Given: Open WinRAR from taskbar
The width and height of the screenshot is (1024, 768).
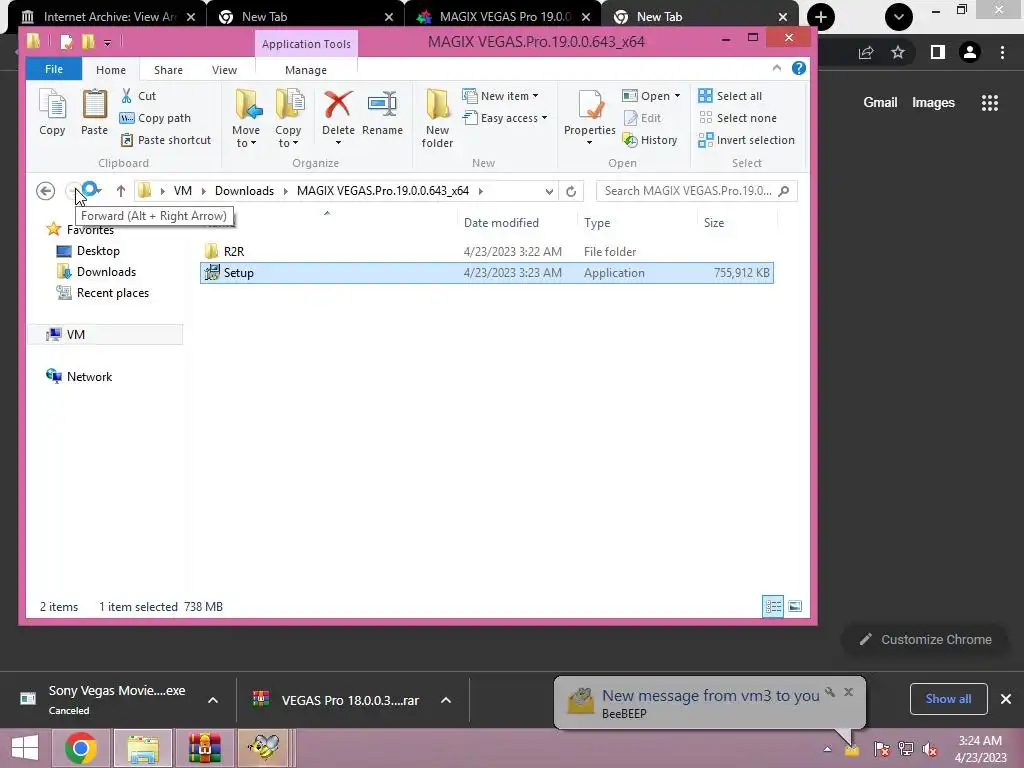Looking at the screenshot, I should 204,748.
